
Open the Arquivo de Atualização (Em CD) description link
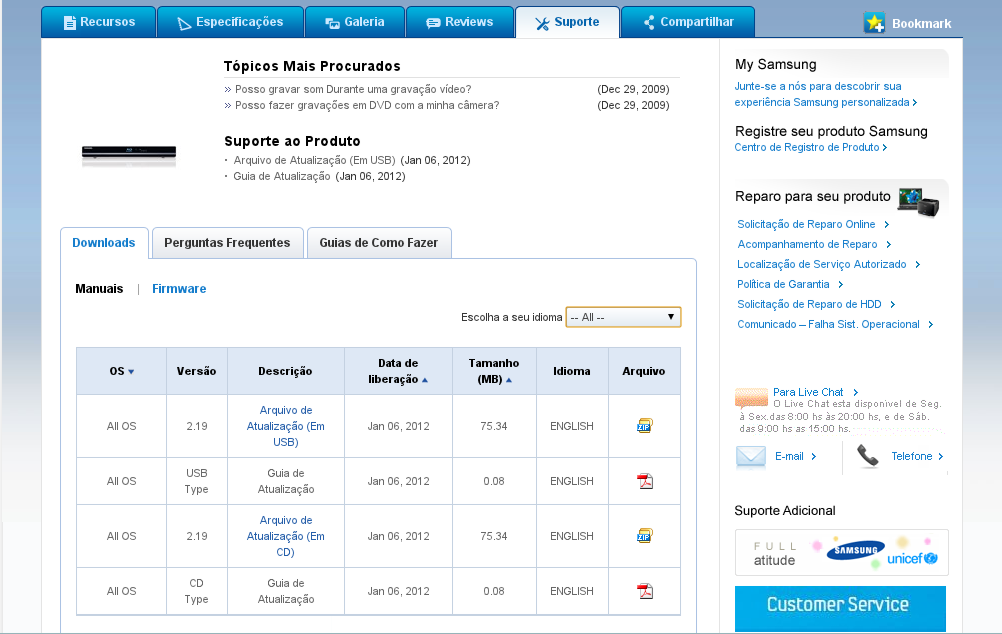coord(286,536)
